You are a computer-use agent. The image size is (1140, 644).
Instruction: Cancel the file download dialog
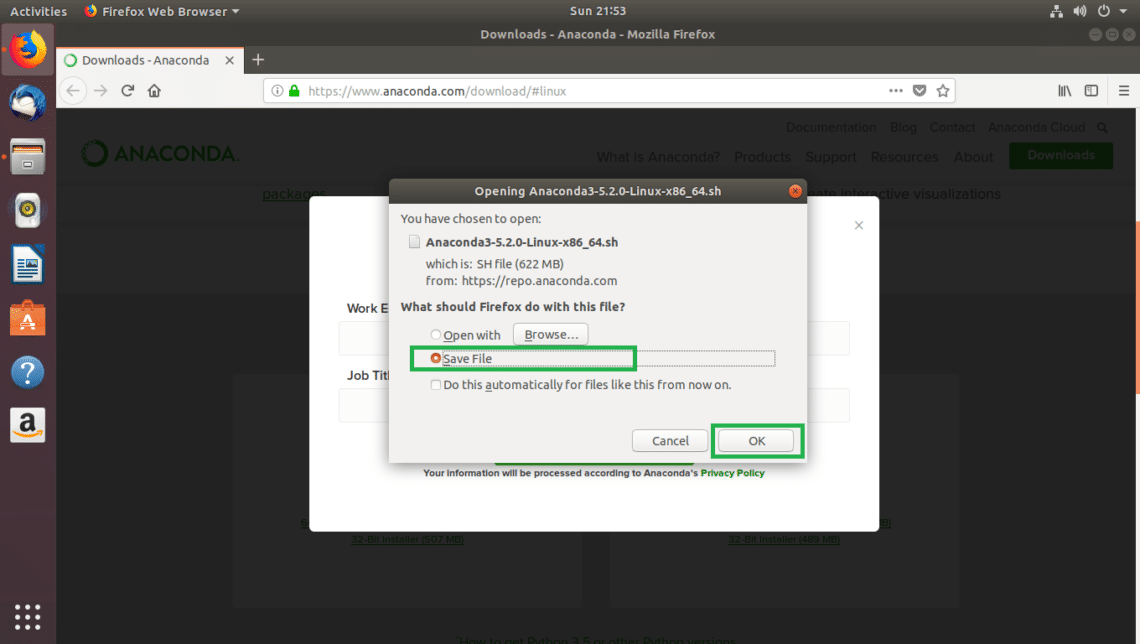670,440
